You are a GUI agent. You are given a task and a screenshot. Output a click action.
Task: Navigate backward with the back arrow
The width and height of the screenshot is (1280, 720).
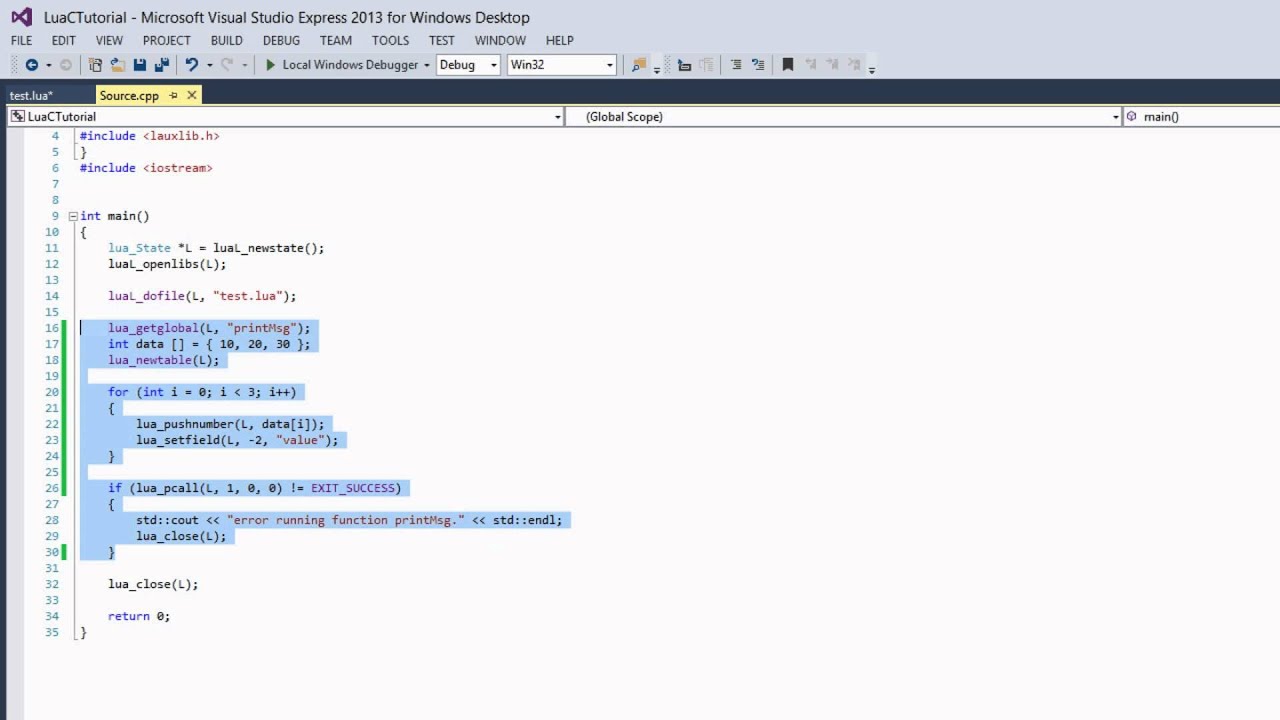31,65
